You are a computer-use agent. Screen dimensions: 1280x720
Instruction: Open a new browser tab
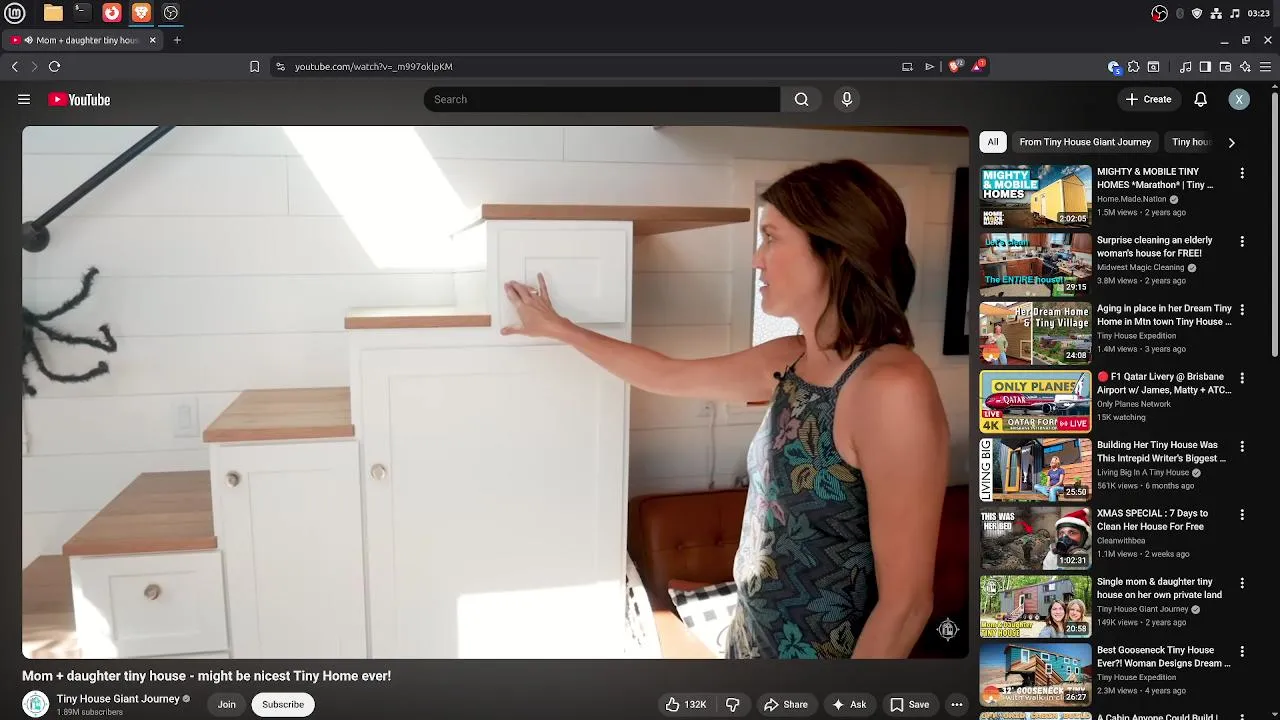coord(177,40)
